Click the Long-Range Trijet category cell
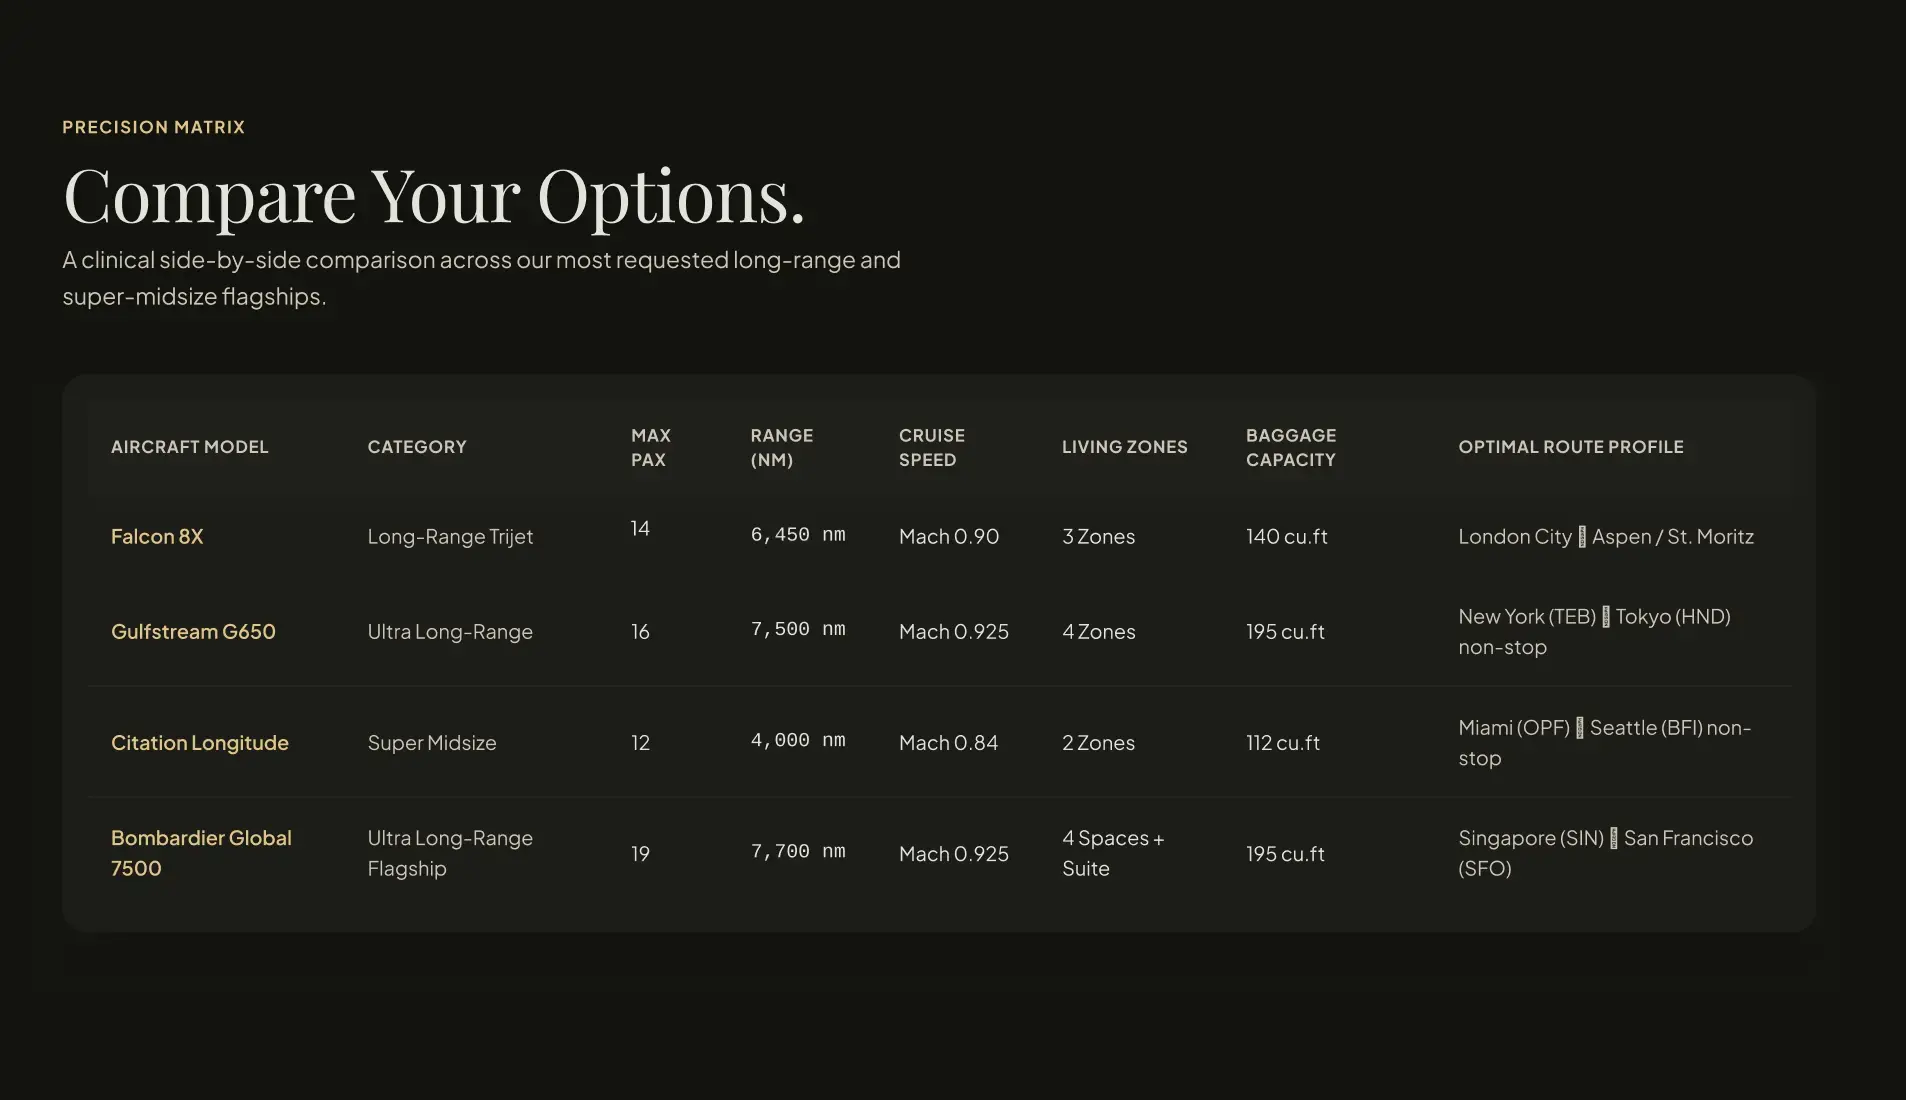1906x1100 pixels. pos(450,537)
